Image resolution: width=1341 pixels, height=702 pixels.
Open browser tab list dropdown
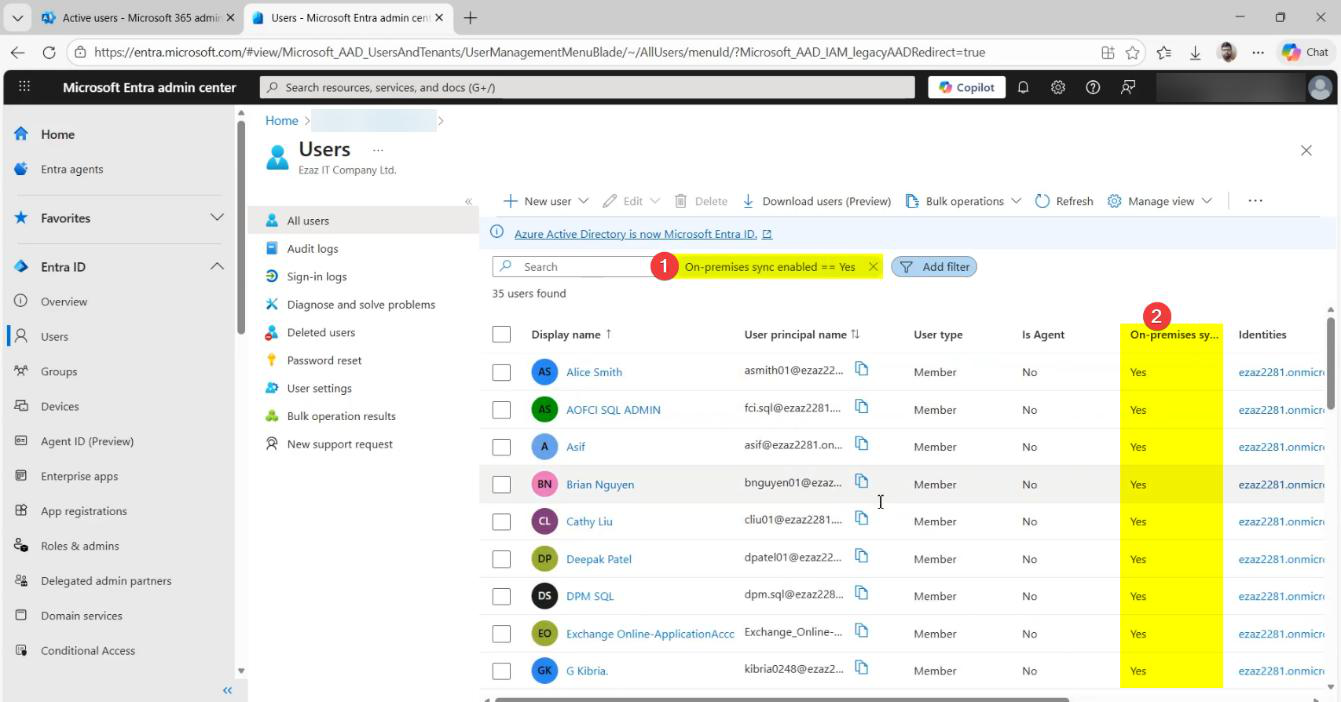pyautogui.click(x=17, y=18)
